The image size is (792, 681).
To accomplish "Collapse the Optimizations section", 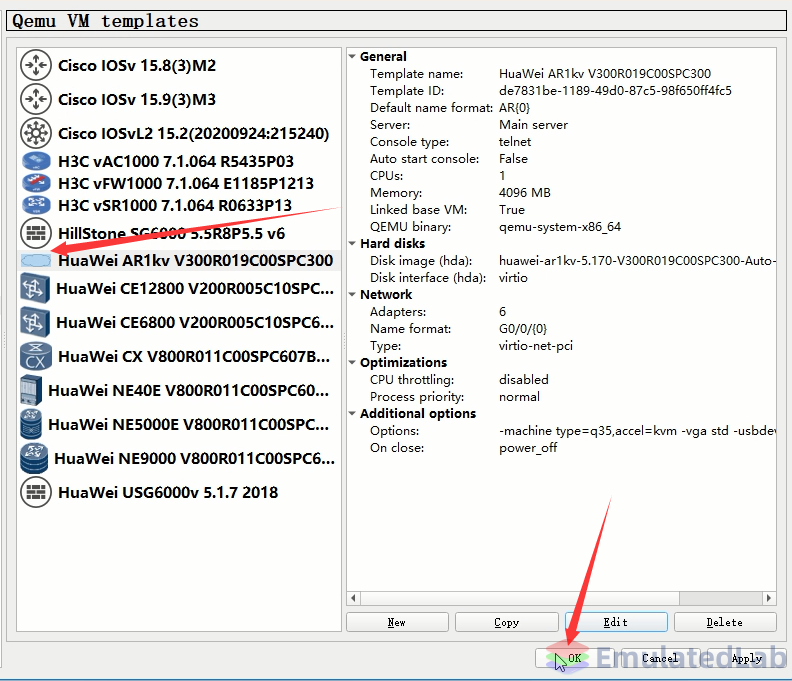I will pos(353,362).
